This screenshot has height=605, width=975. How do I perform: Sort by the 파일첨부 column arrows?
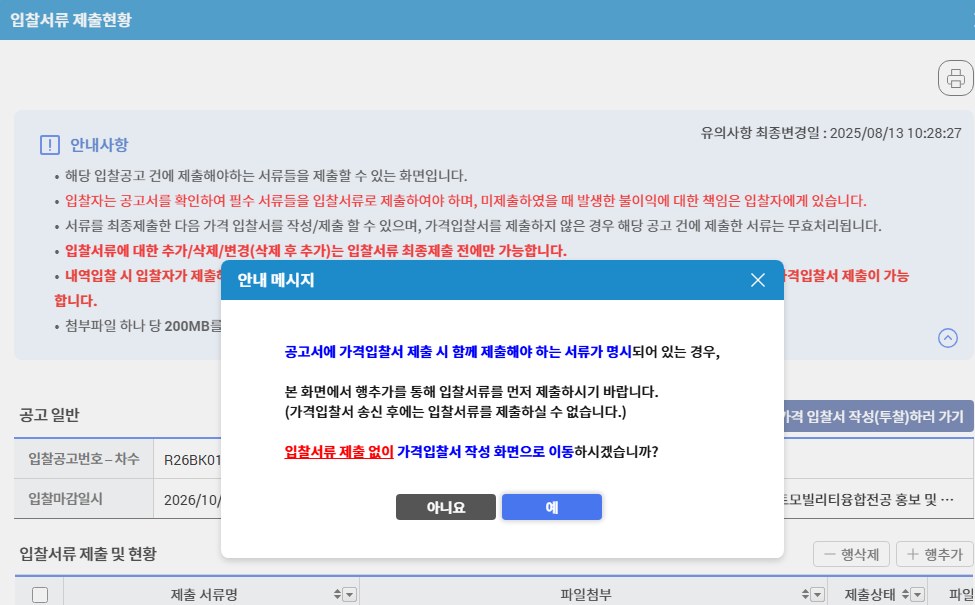pyautogui.click(x=805, y=595)
